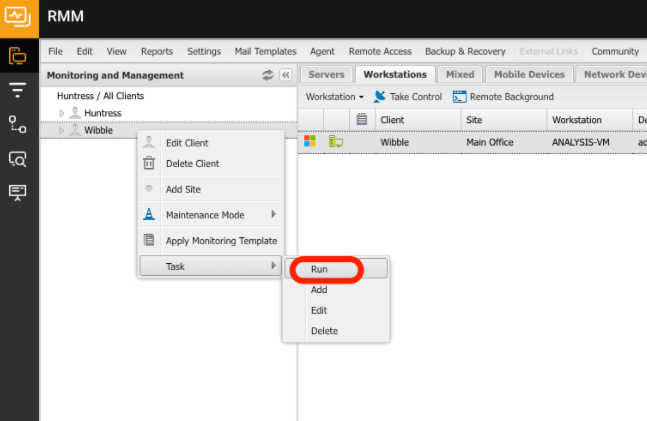The width and height of the screenshot is (647, 421).
Task: Open the External Links menu
Action: (x=548, y=51)
